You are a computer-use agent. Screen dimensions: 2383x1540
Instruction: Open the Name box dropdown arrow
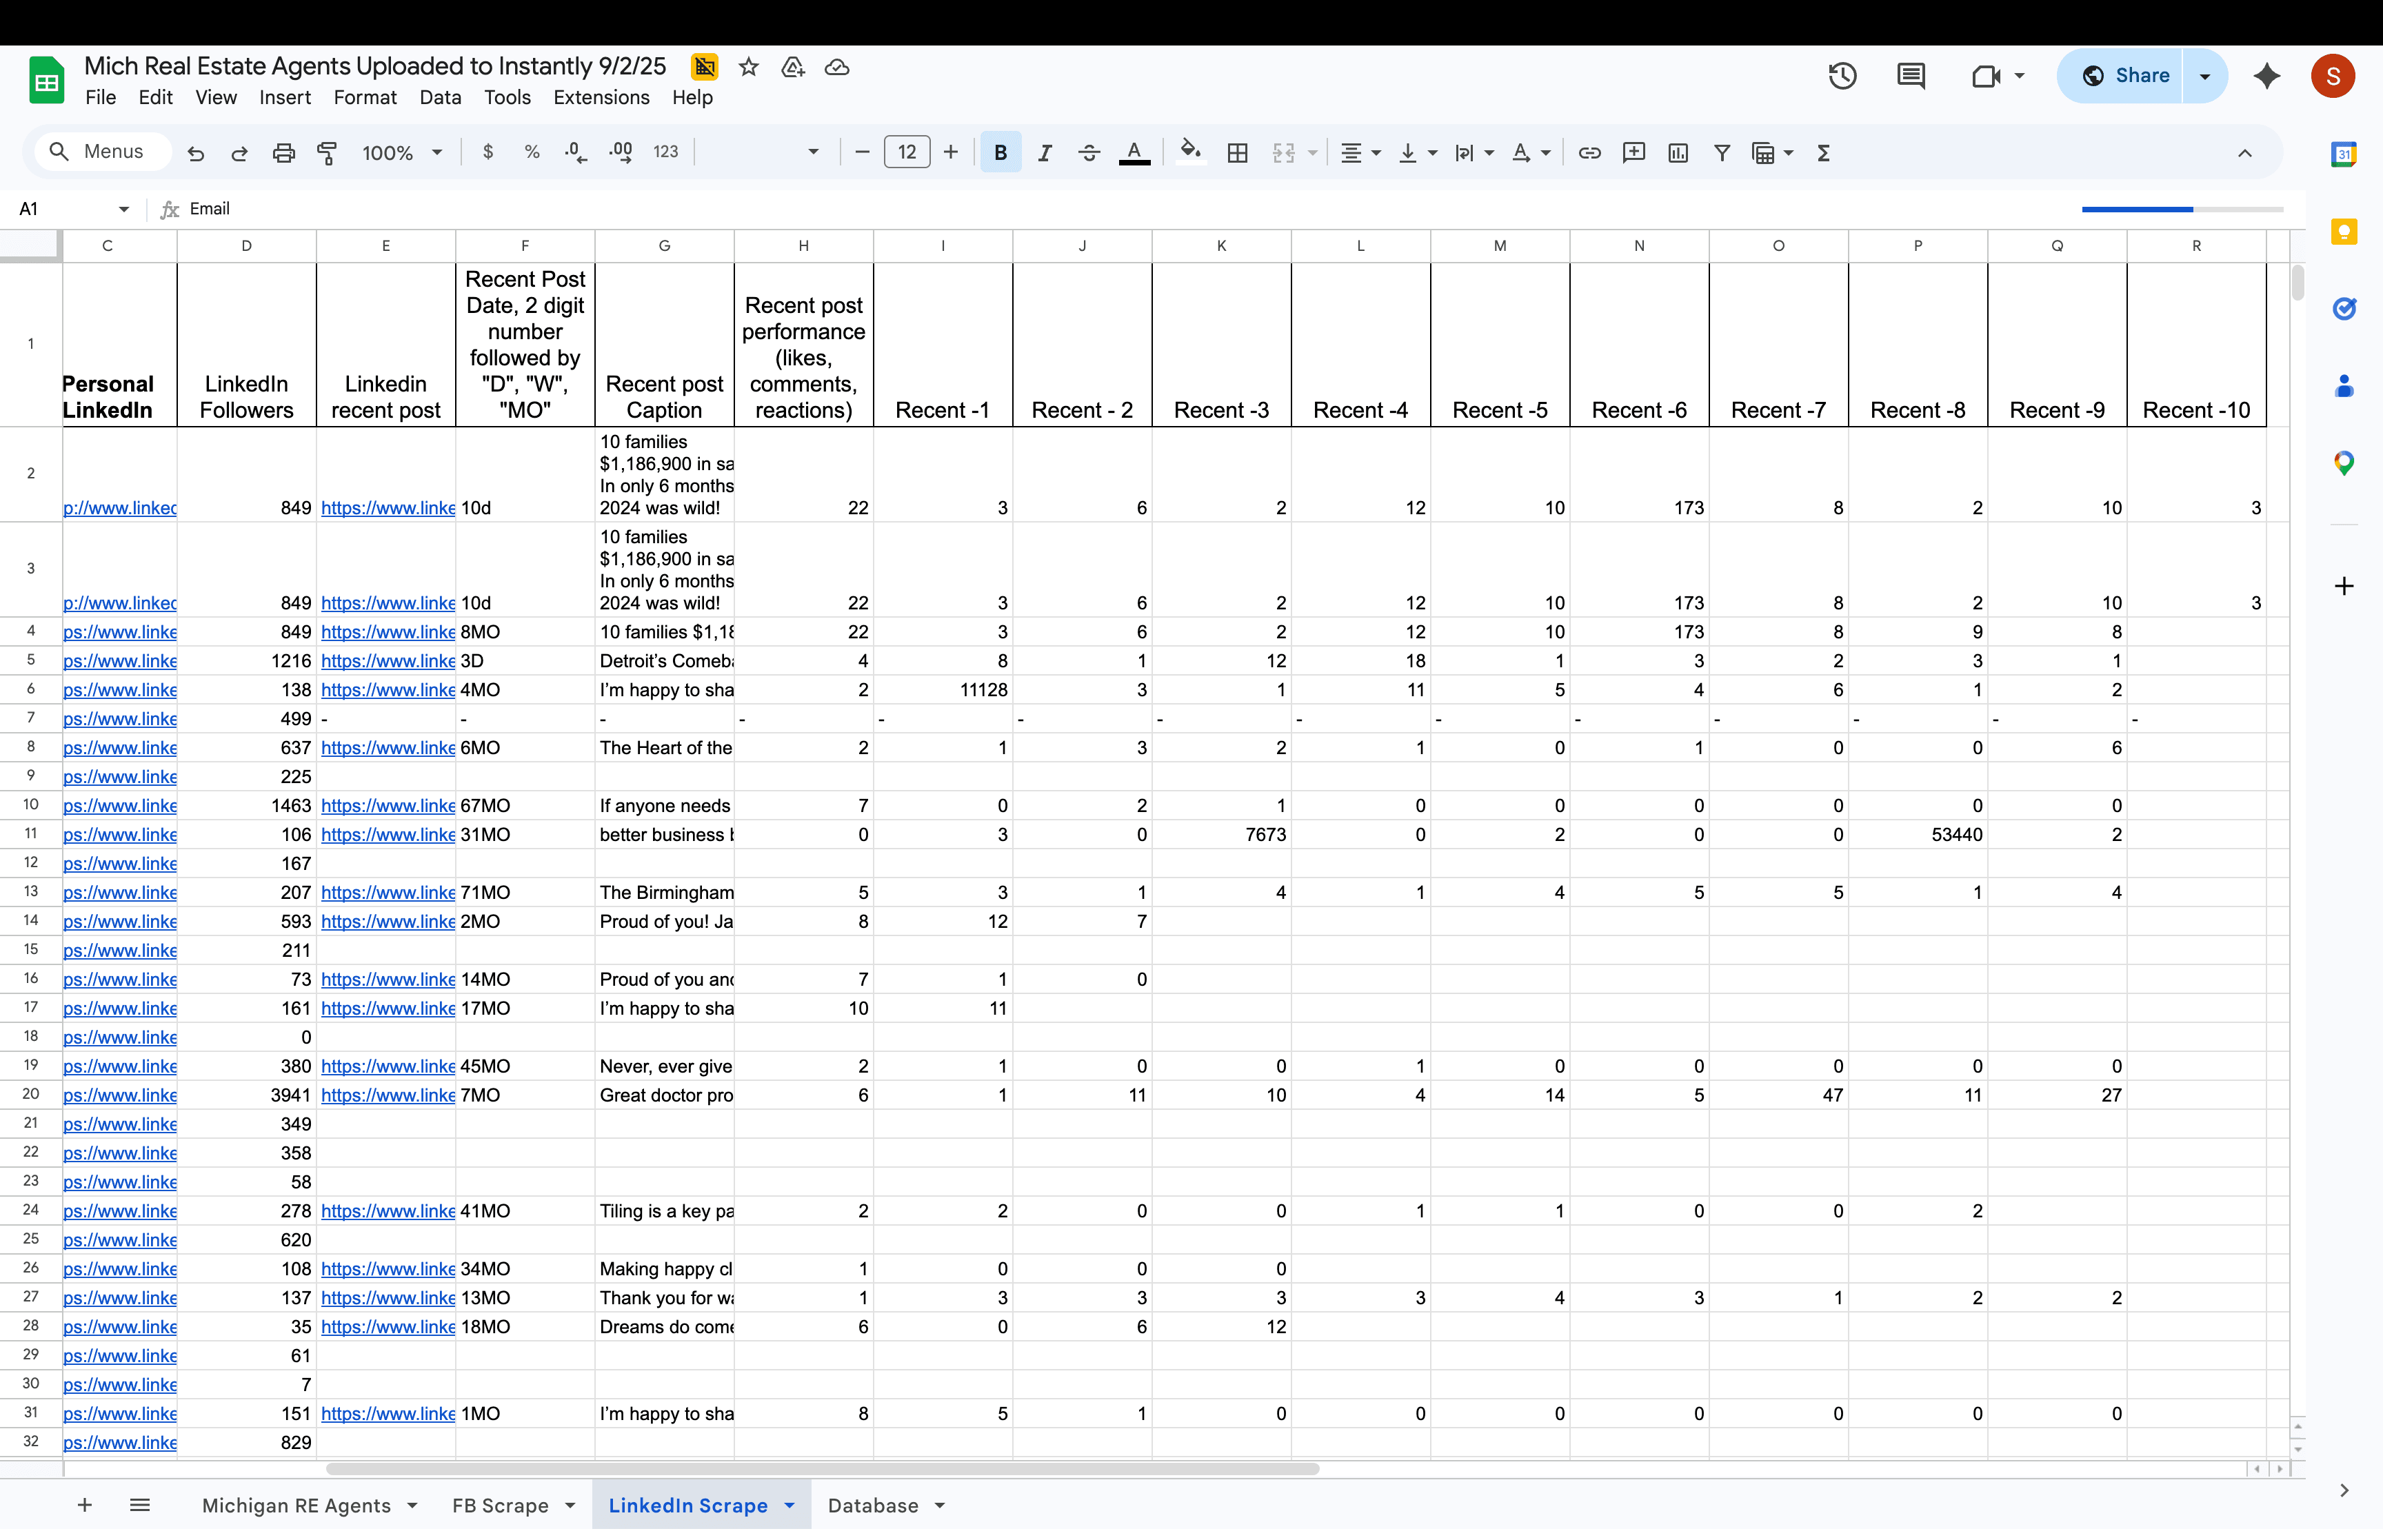click(124, 209)
